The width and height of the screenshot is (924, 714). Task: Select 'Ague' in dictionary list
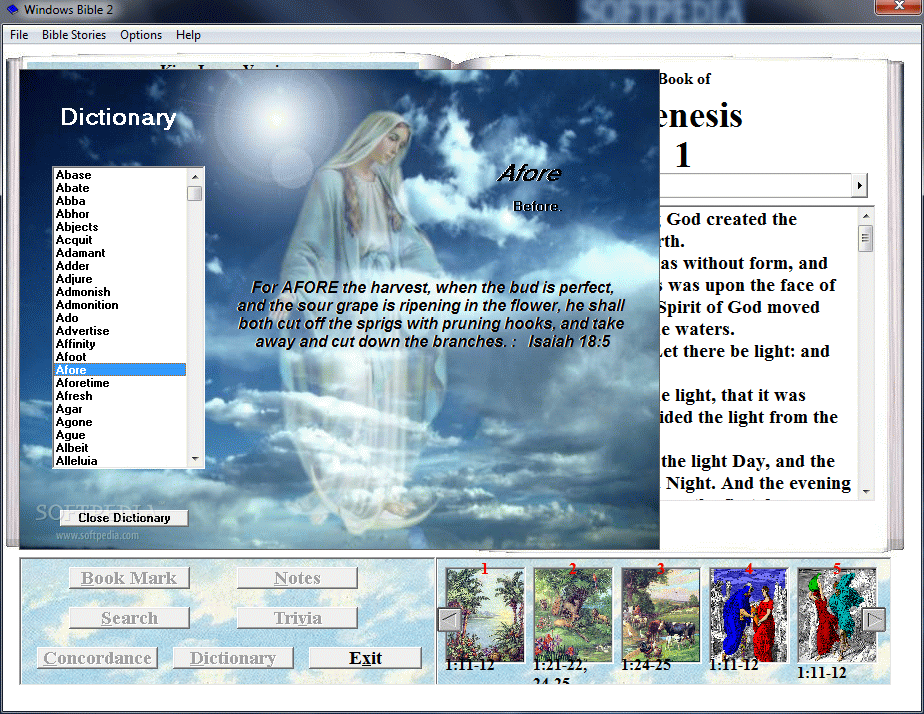120,435
